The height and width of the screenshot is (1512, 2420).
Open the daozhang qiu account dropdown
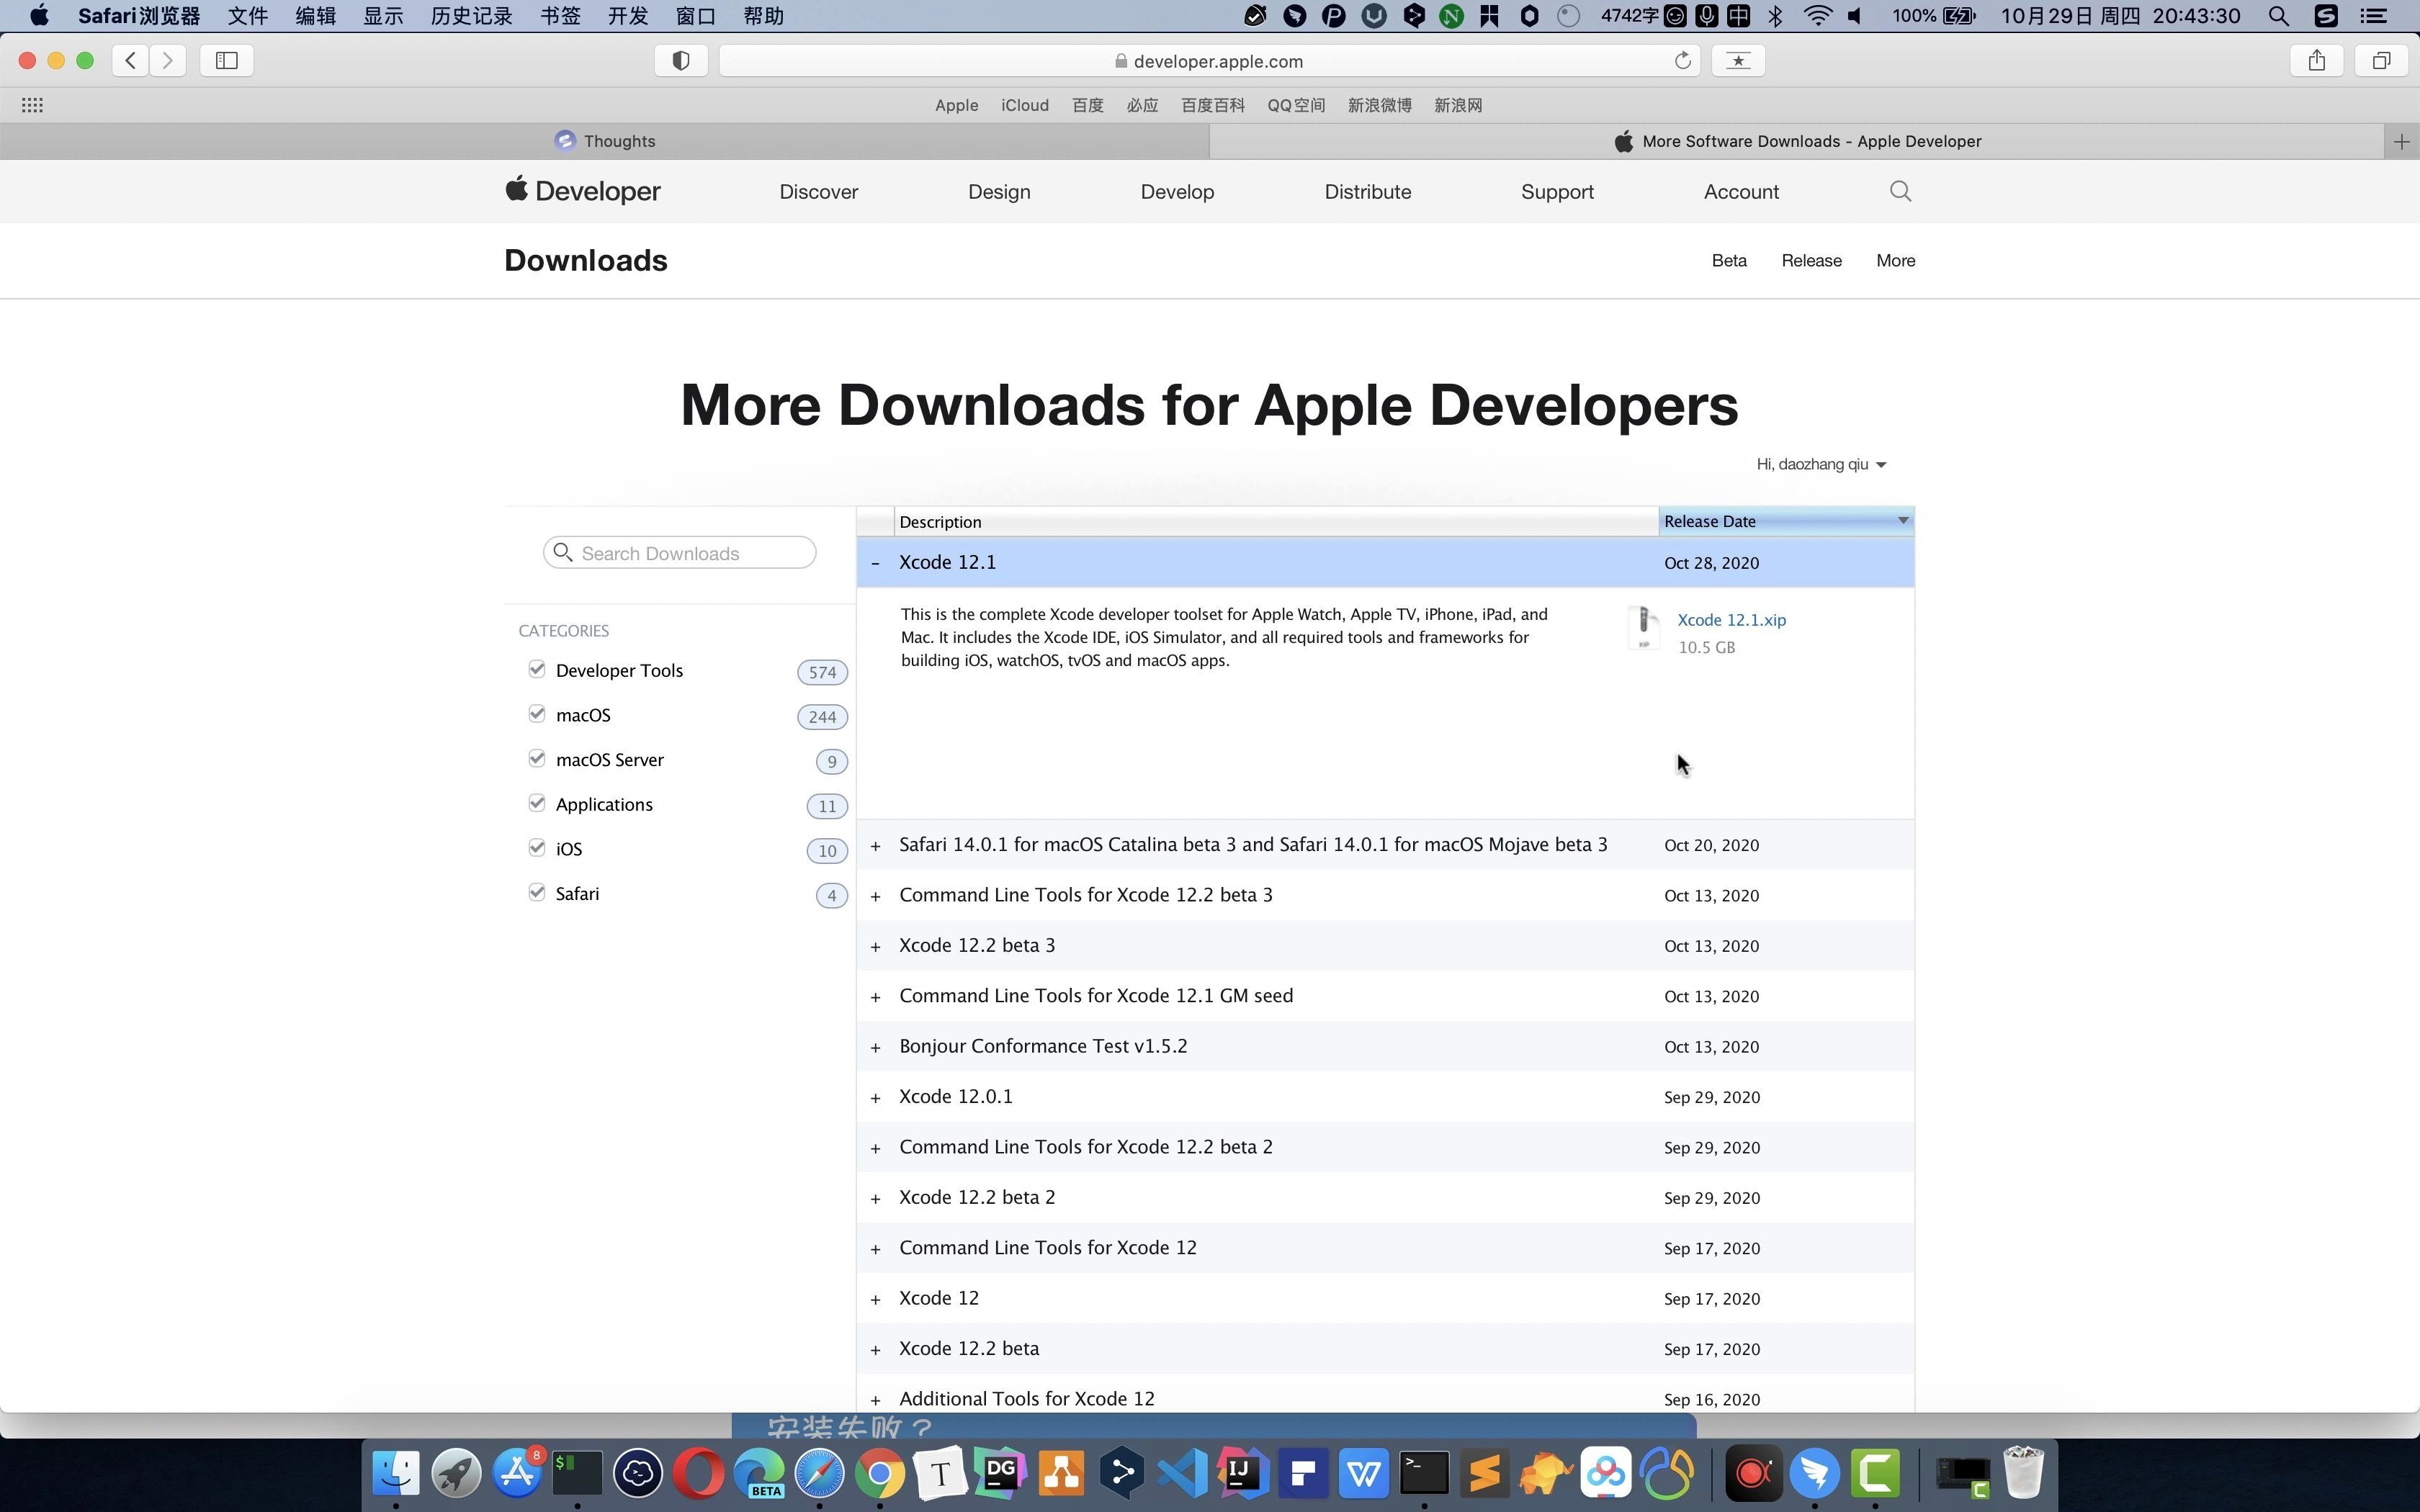(1821, 464)
